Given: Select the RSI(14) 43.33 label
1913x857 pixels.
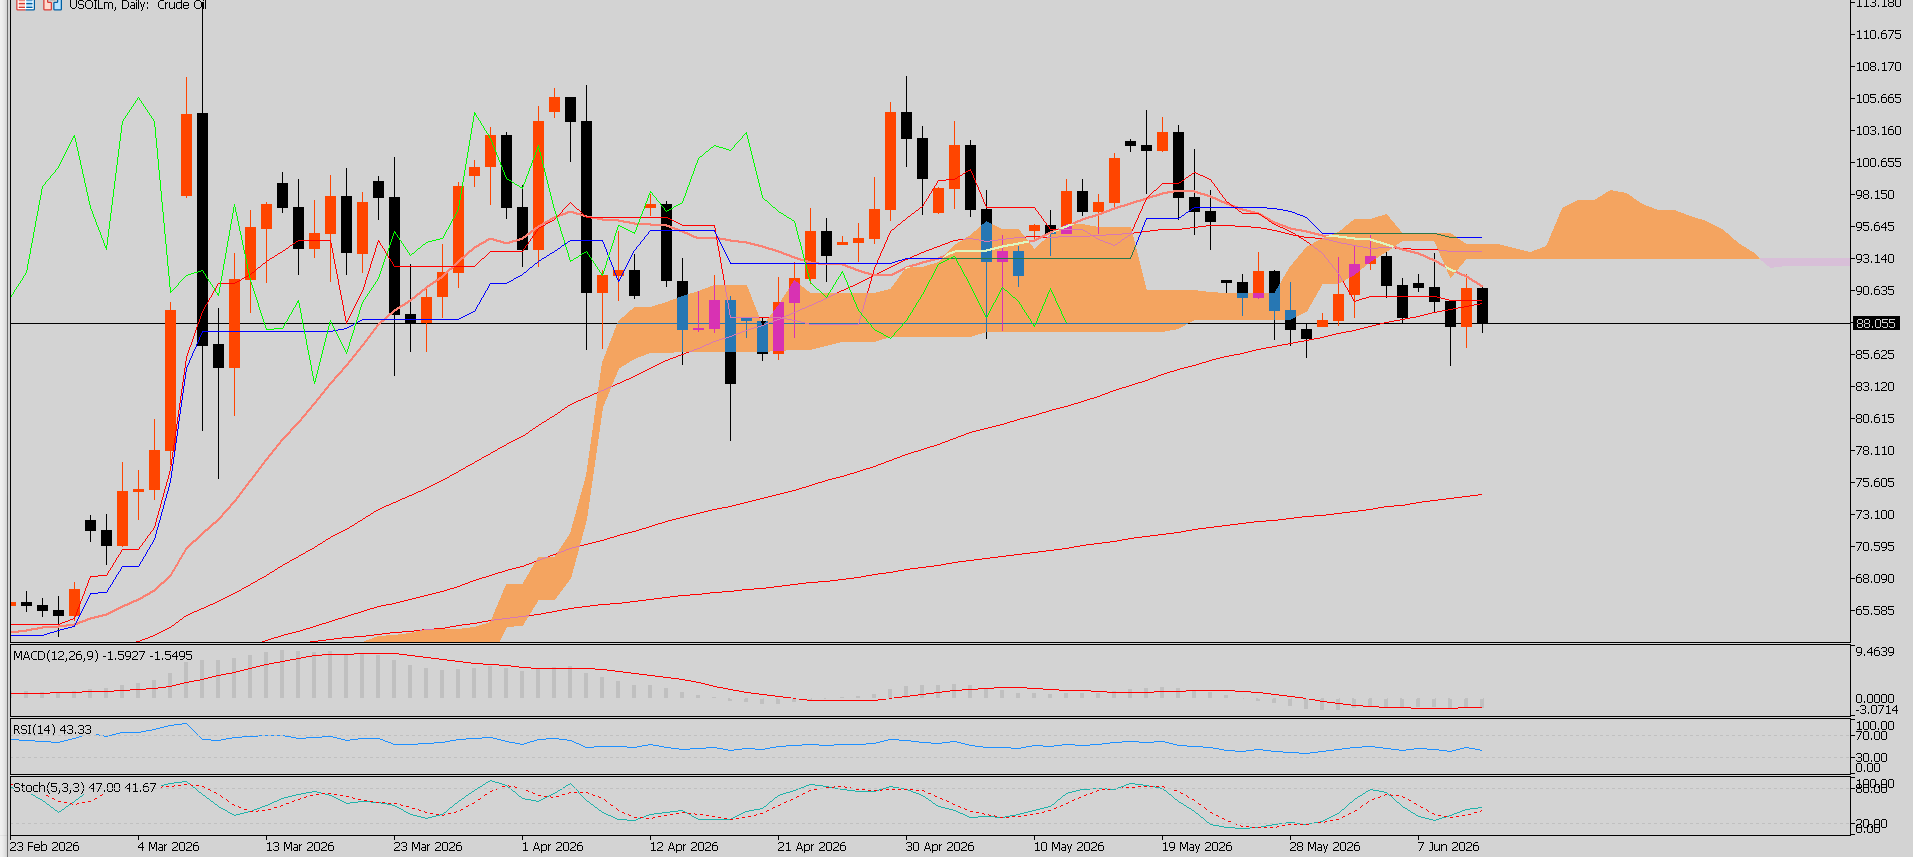Looking at the screenshot, I should click(52, 729).
